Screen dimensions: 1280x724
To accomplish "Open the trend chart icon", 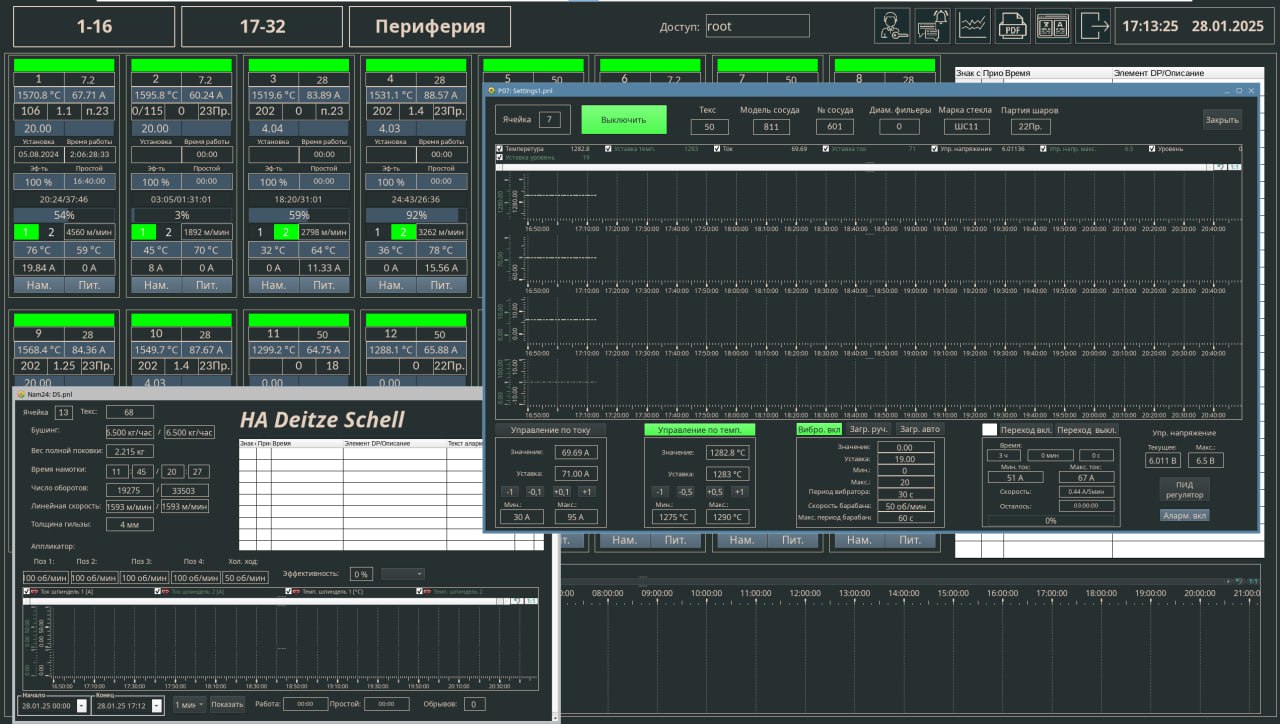I will click(973, 26).
